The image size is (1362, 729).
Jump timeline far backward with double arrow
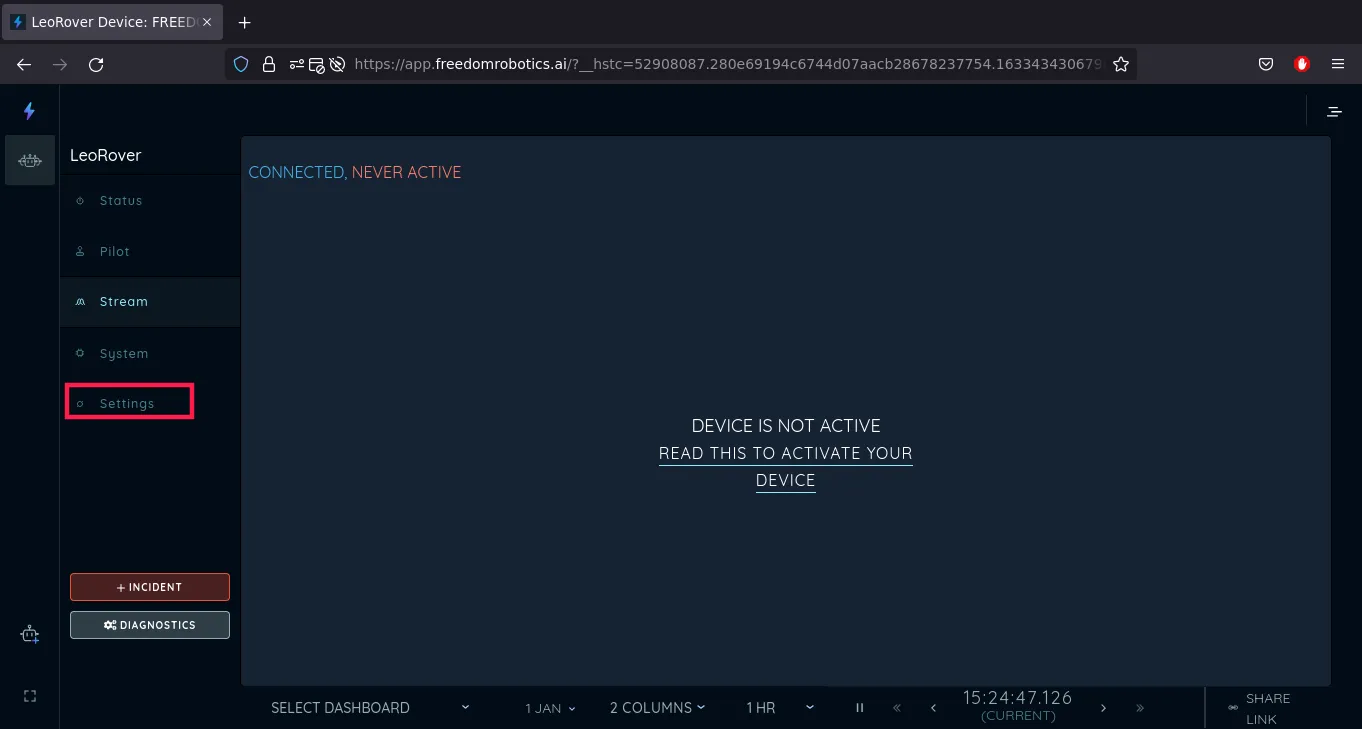click(896, 708)
